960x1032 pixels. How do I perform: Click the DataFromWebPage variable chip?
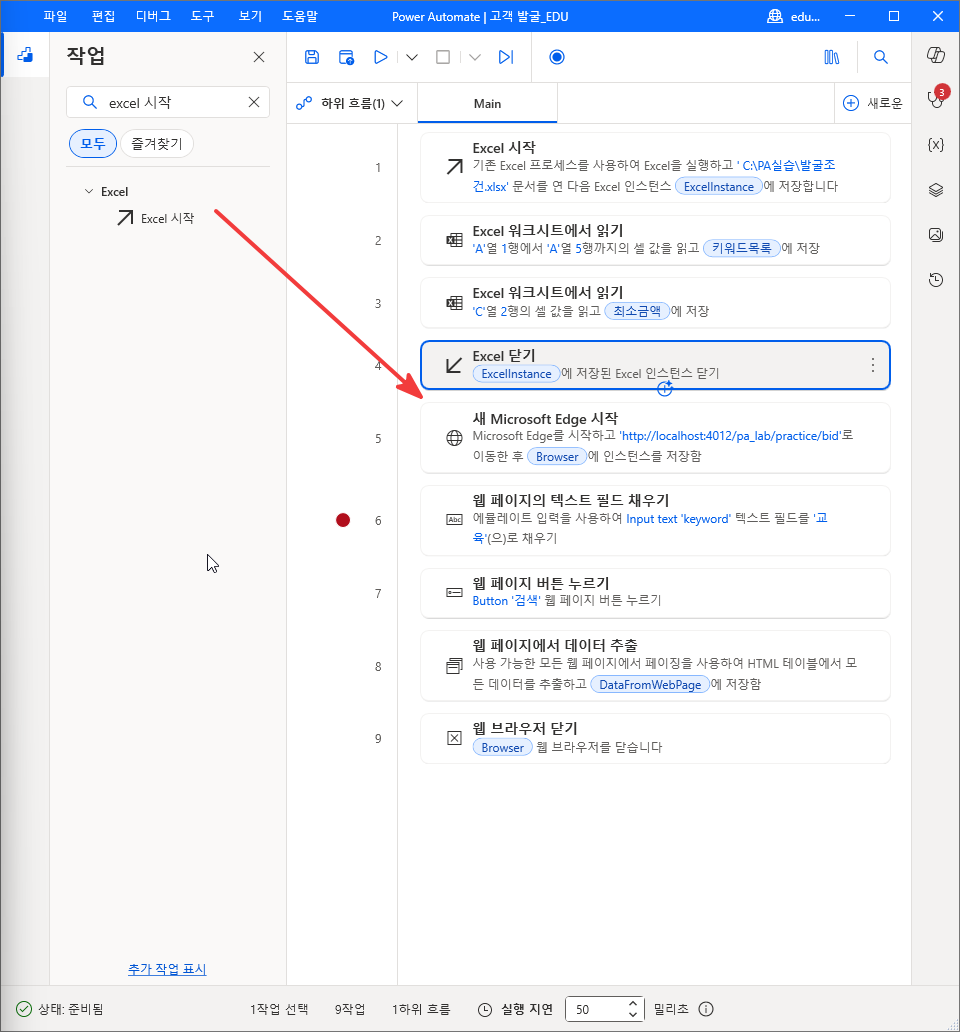(650, 684)
